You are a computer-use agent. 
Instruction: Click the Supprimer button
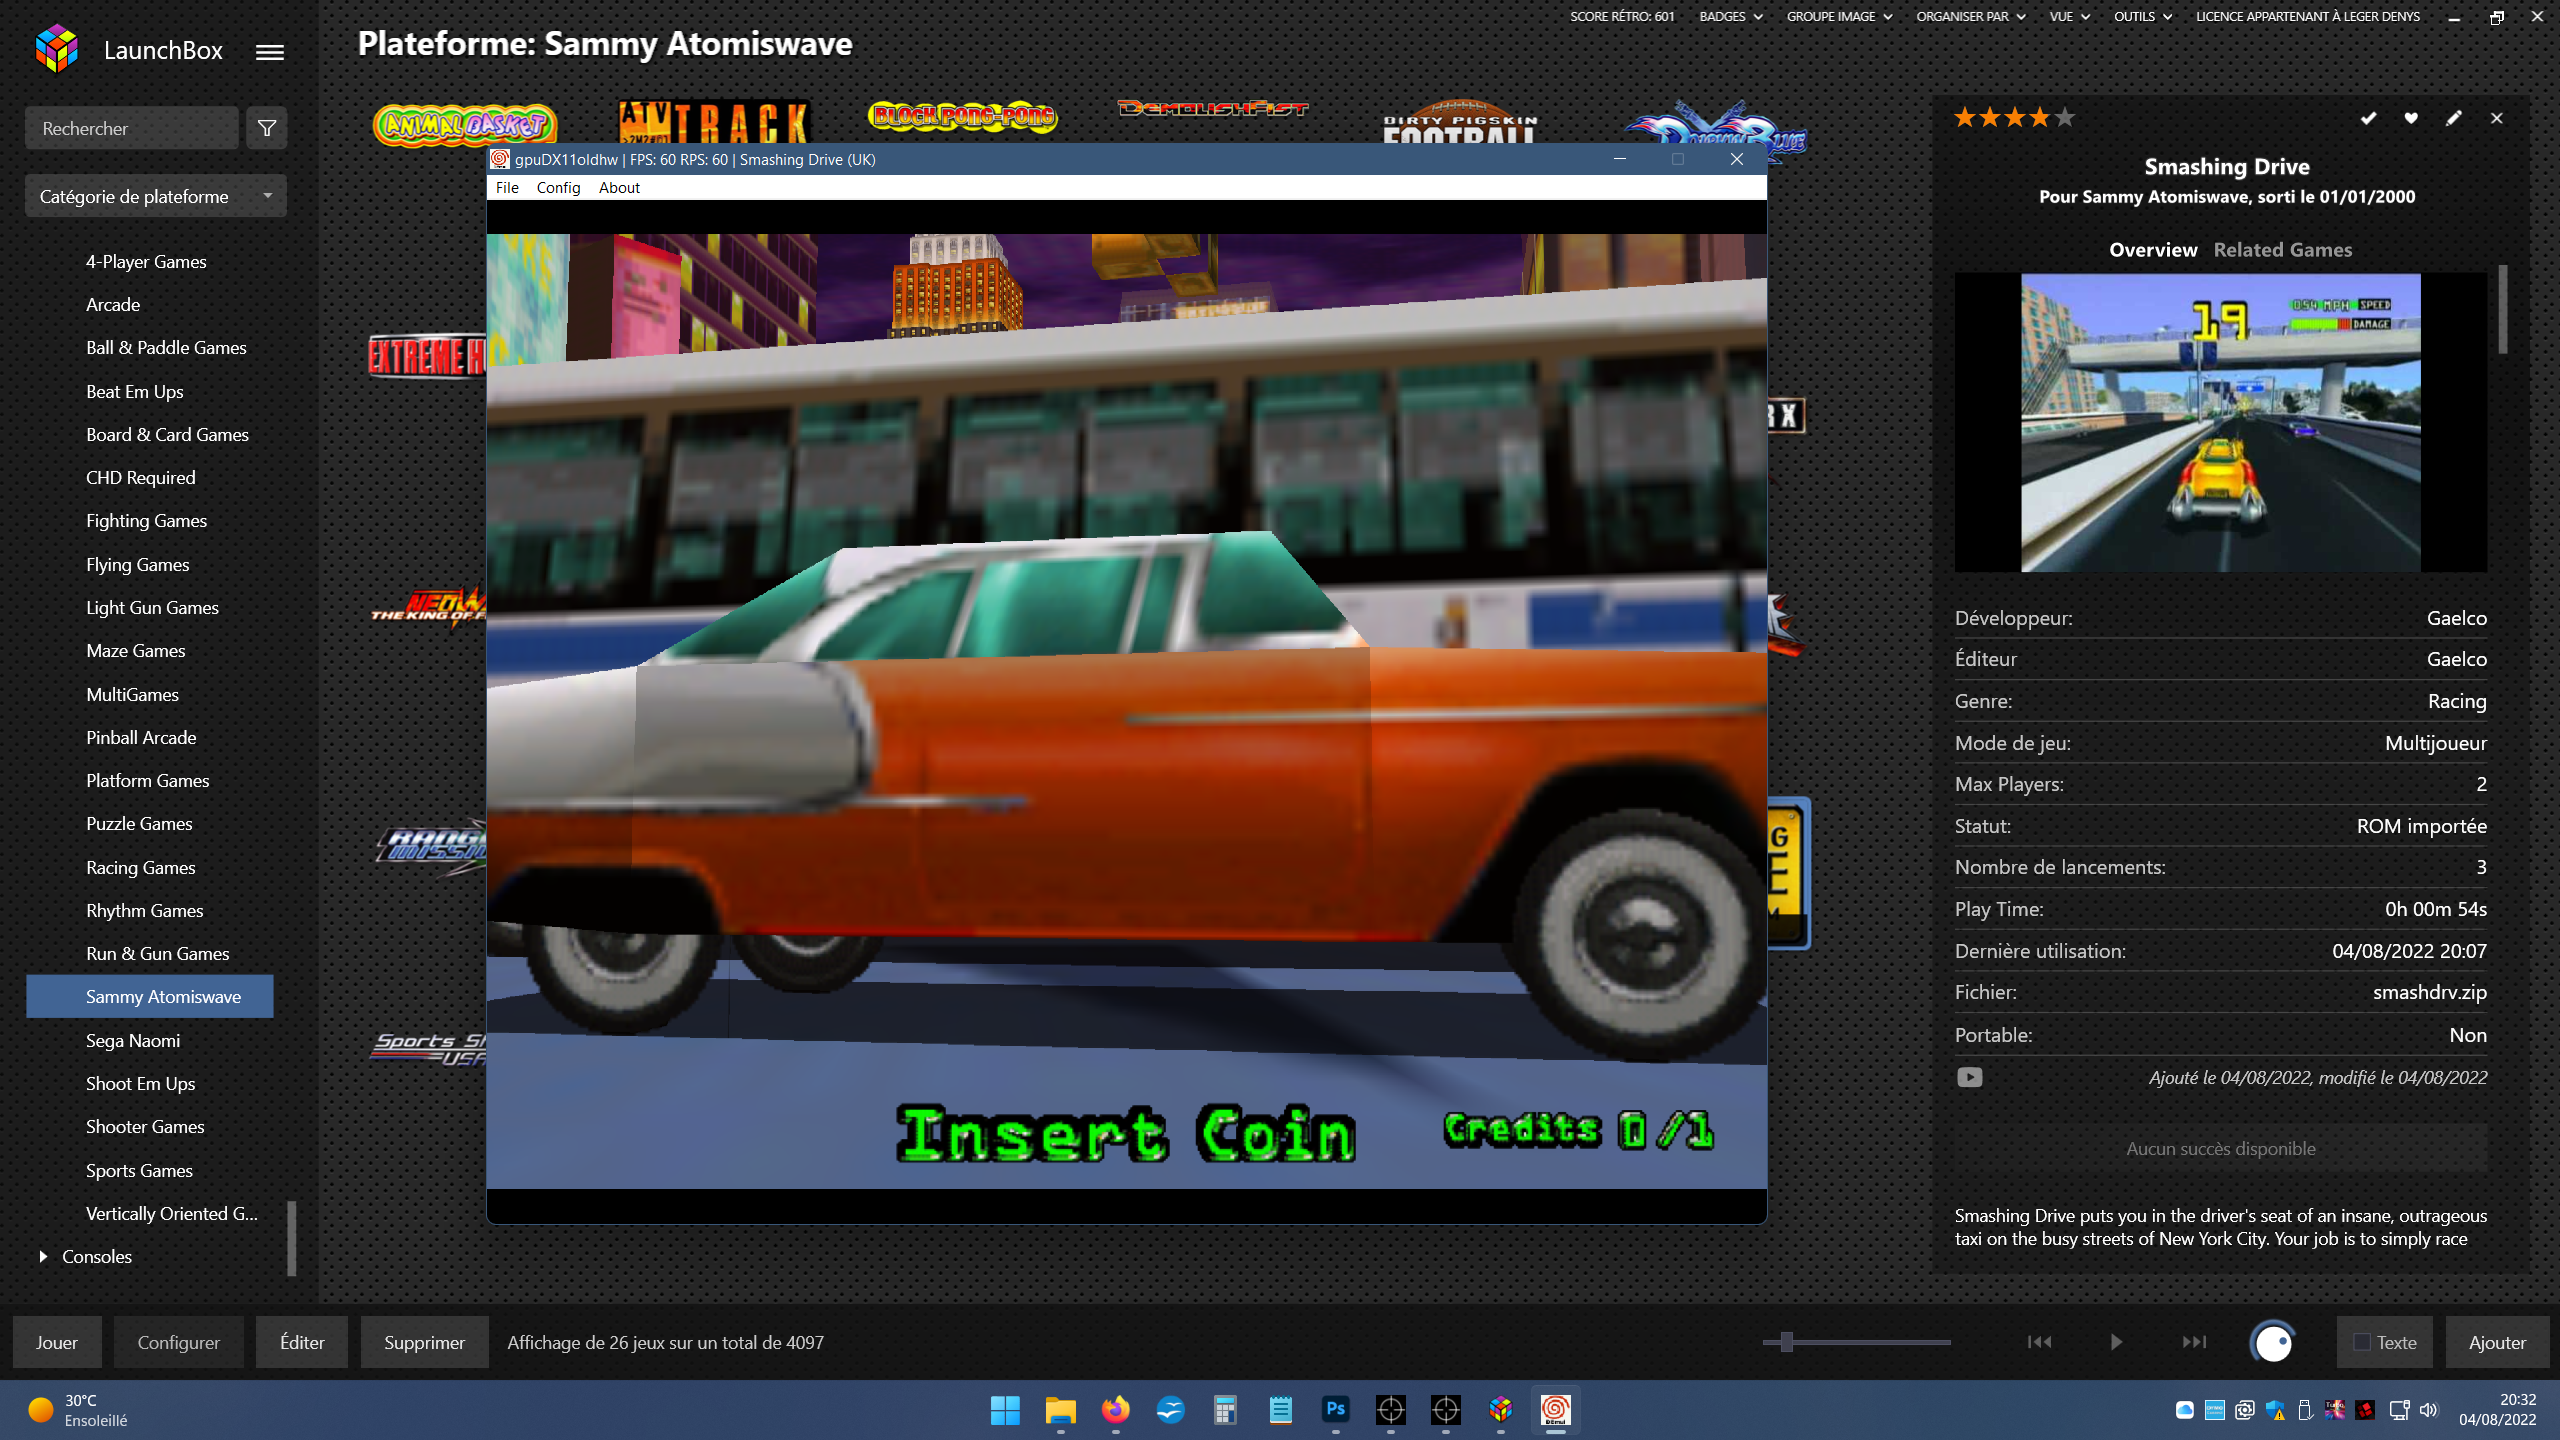(x=424, y=1342)
